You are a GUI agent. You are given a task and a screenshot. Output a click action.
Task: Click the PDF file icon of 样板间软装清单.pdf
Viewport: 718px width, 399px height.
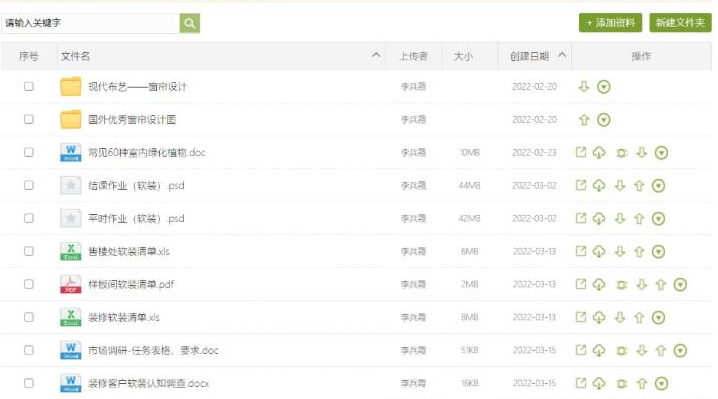71,284
